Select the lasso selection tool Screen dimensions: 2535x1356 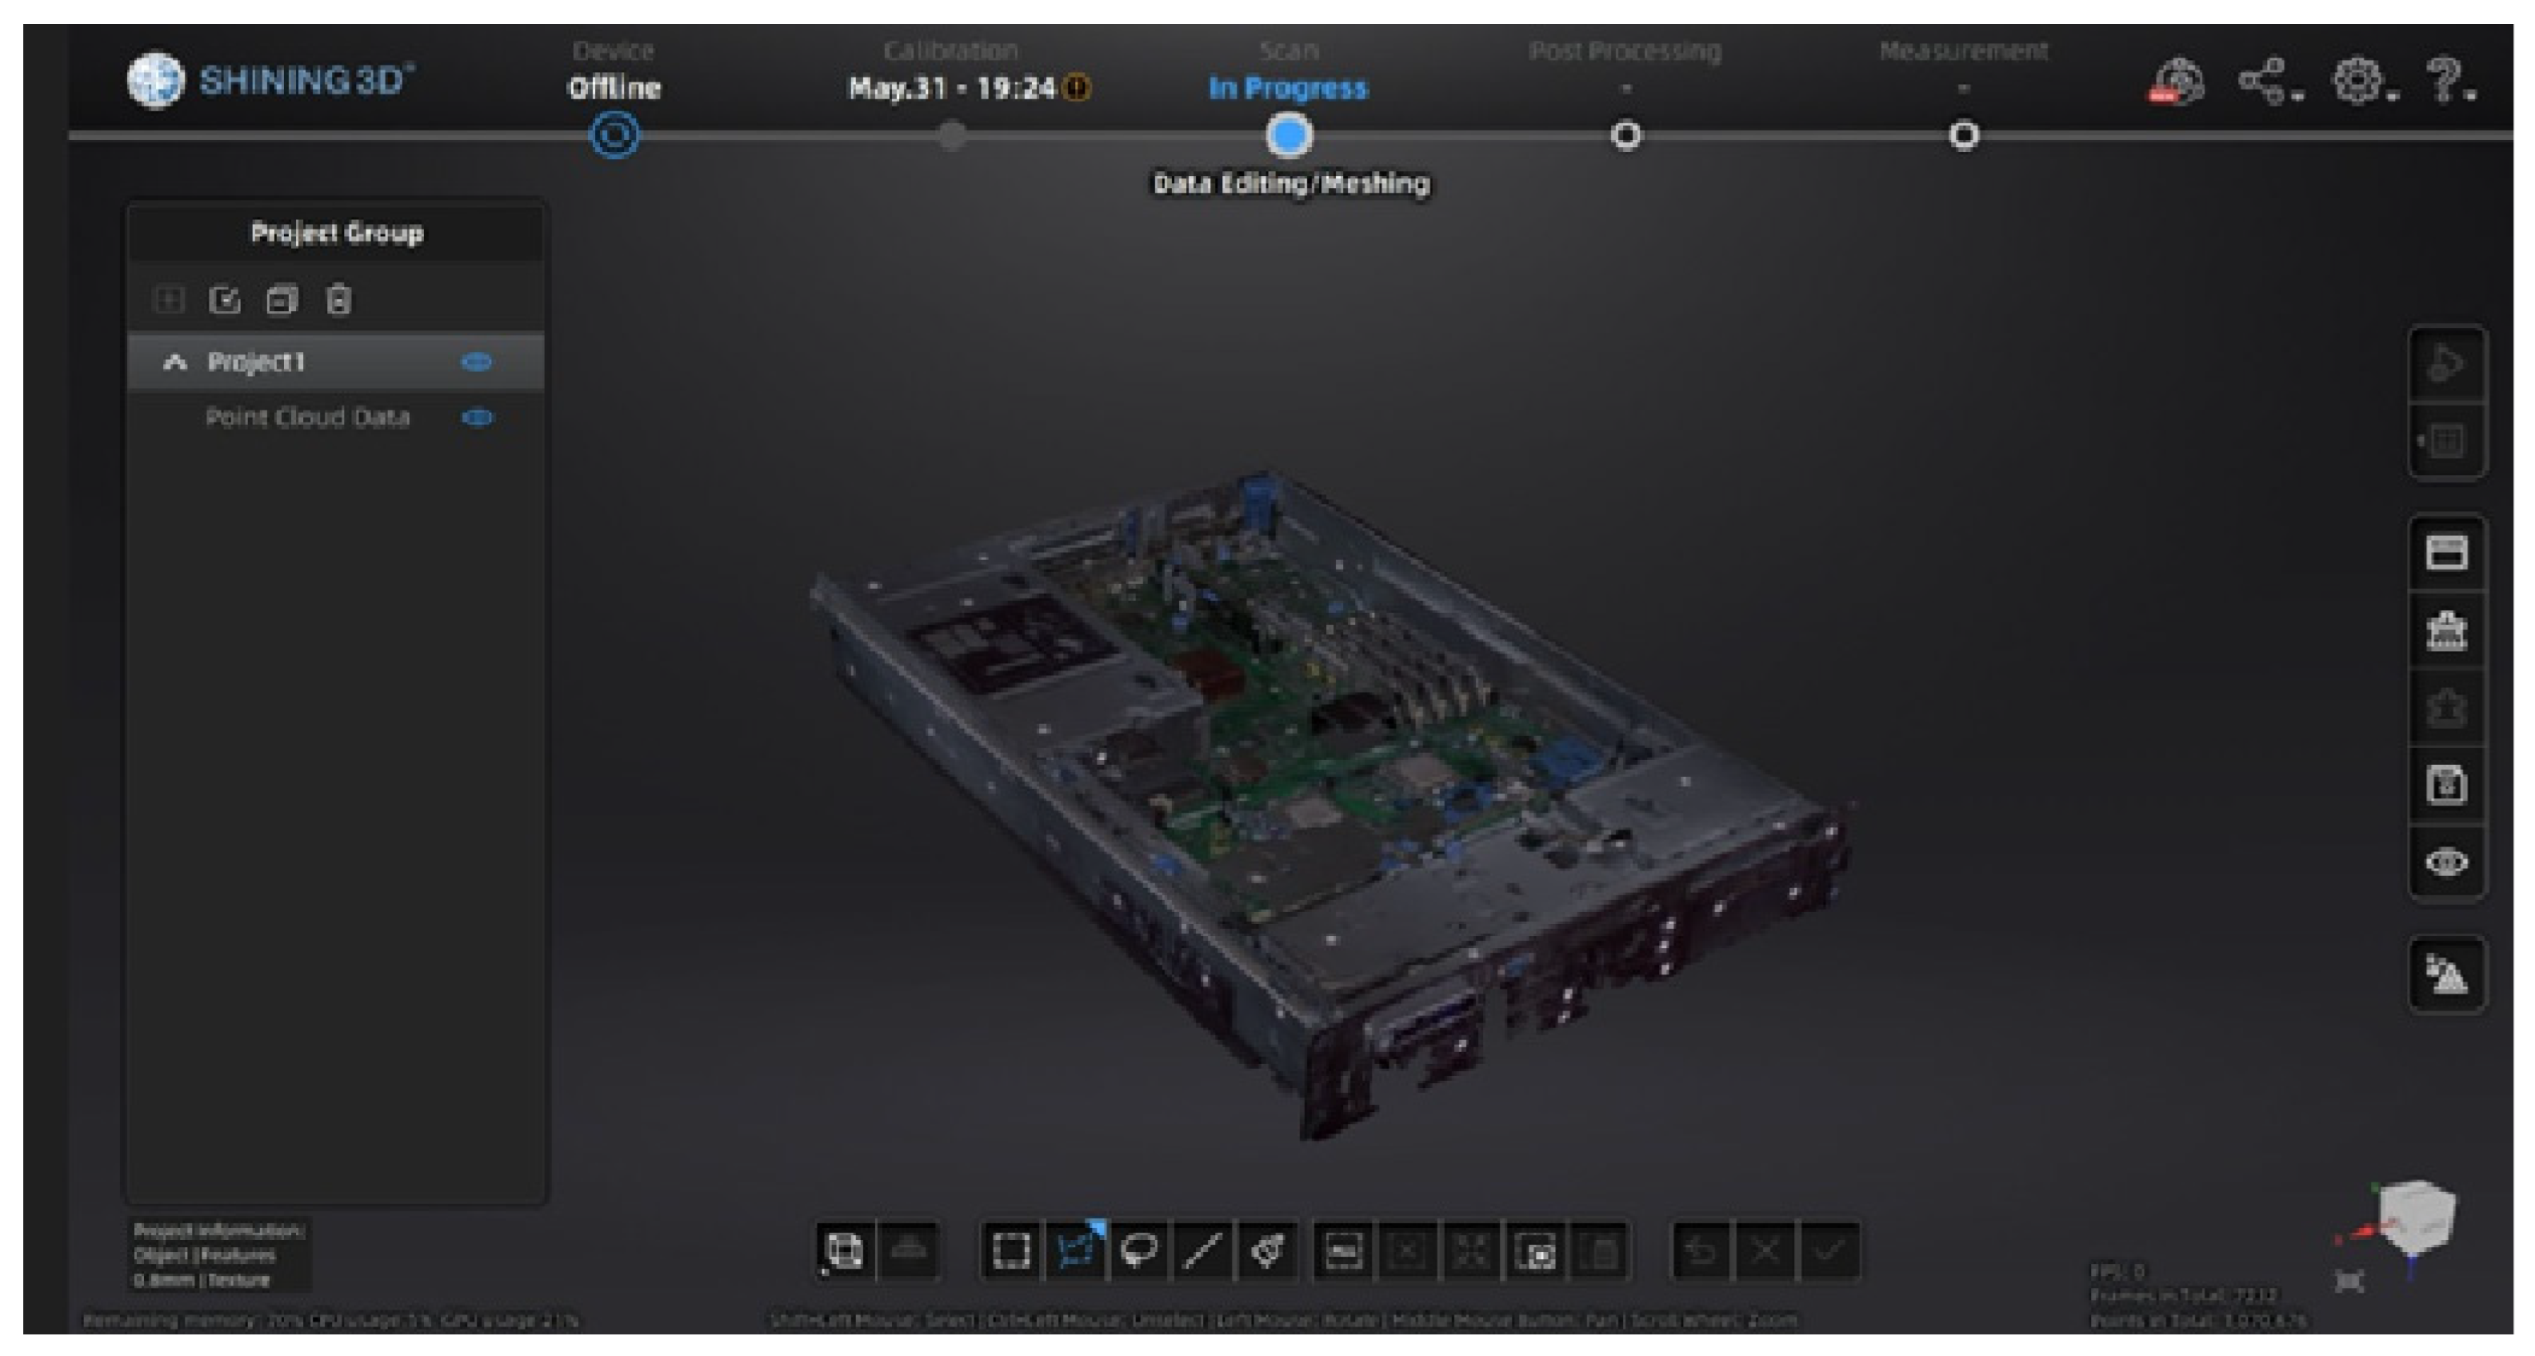[x=1139, y=1250]
